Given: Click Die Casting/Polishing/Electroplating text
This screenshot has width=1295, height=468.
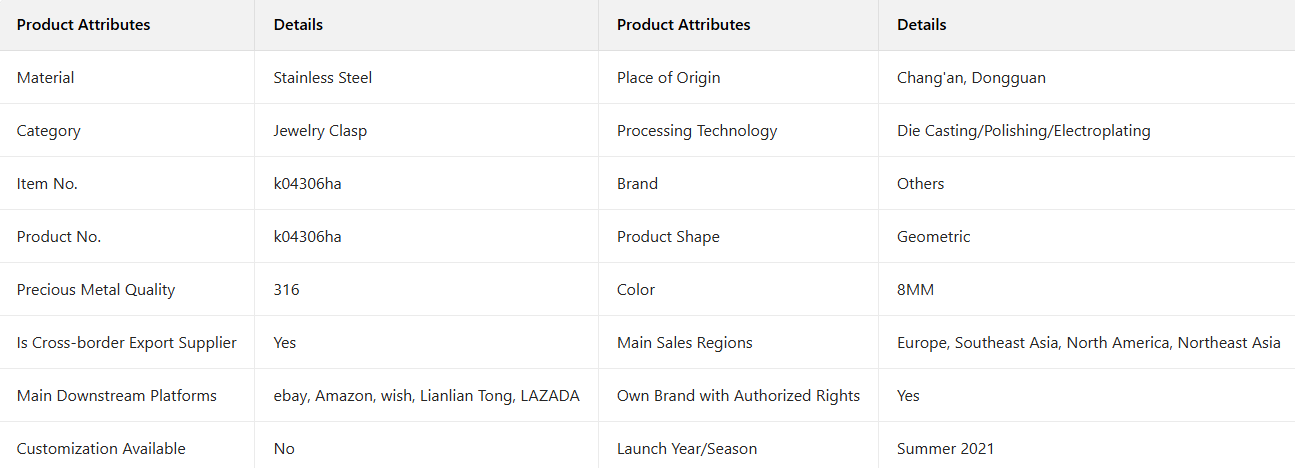Looking at the screenshot, I should point(1023,131).
